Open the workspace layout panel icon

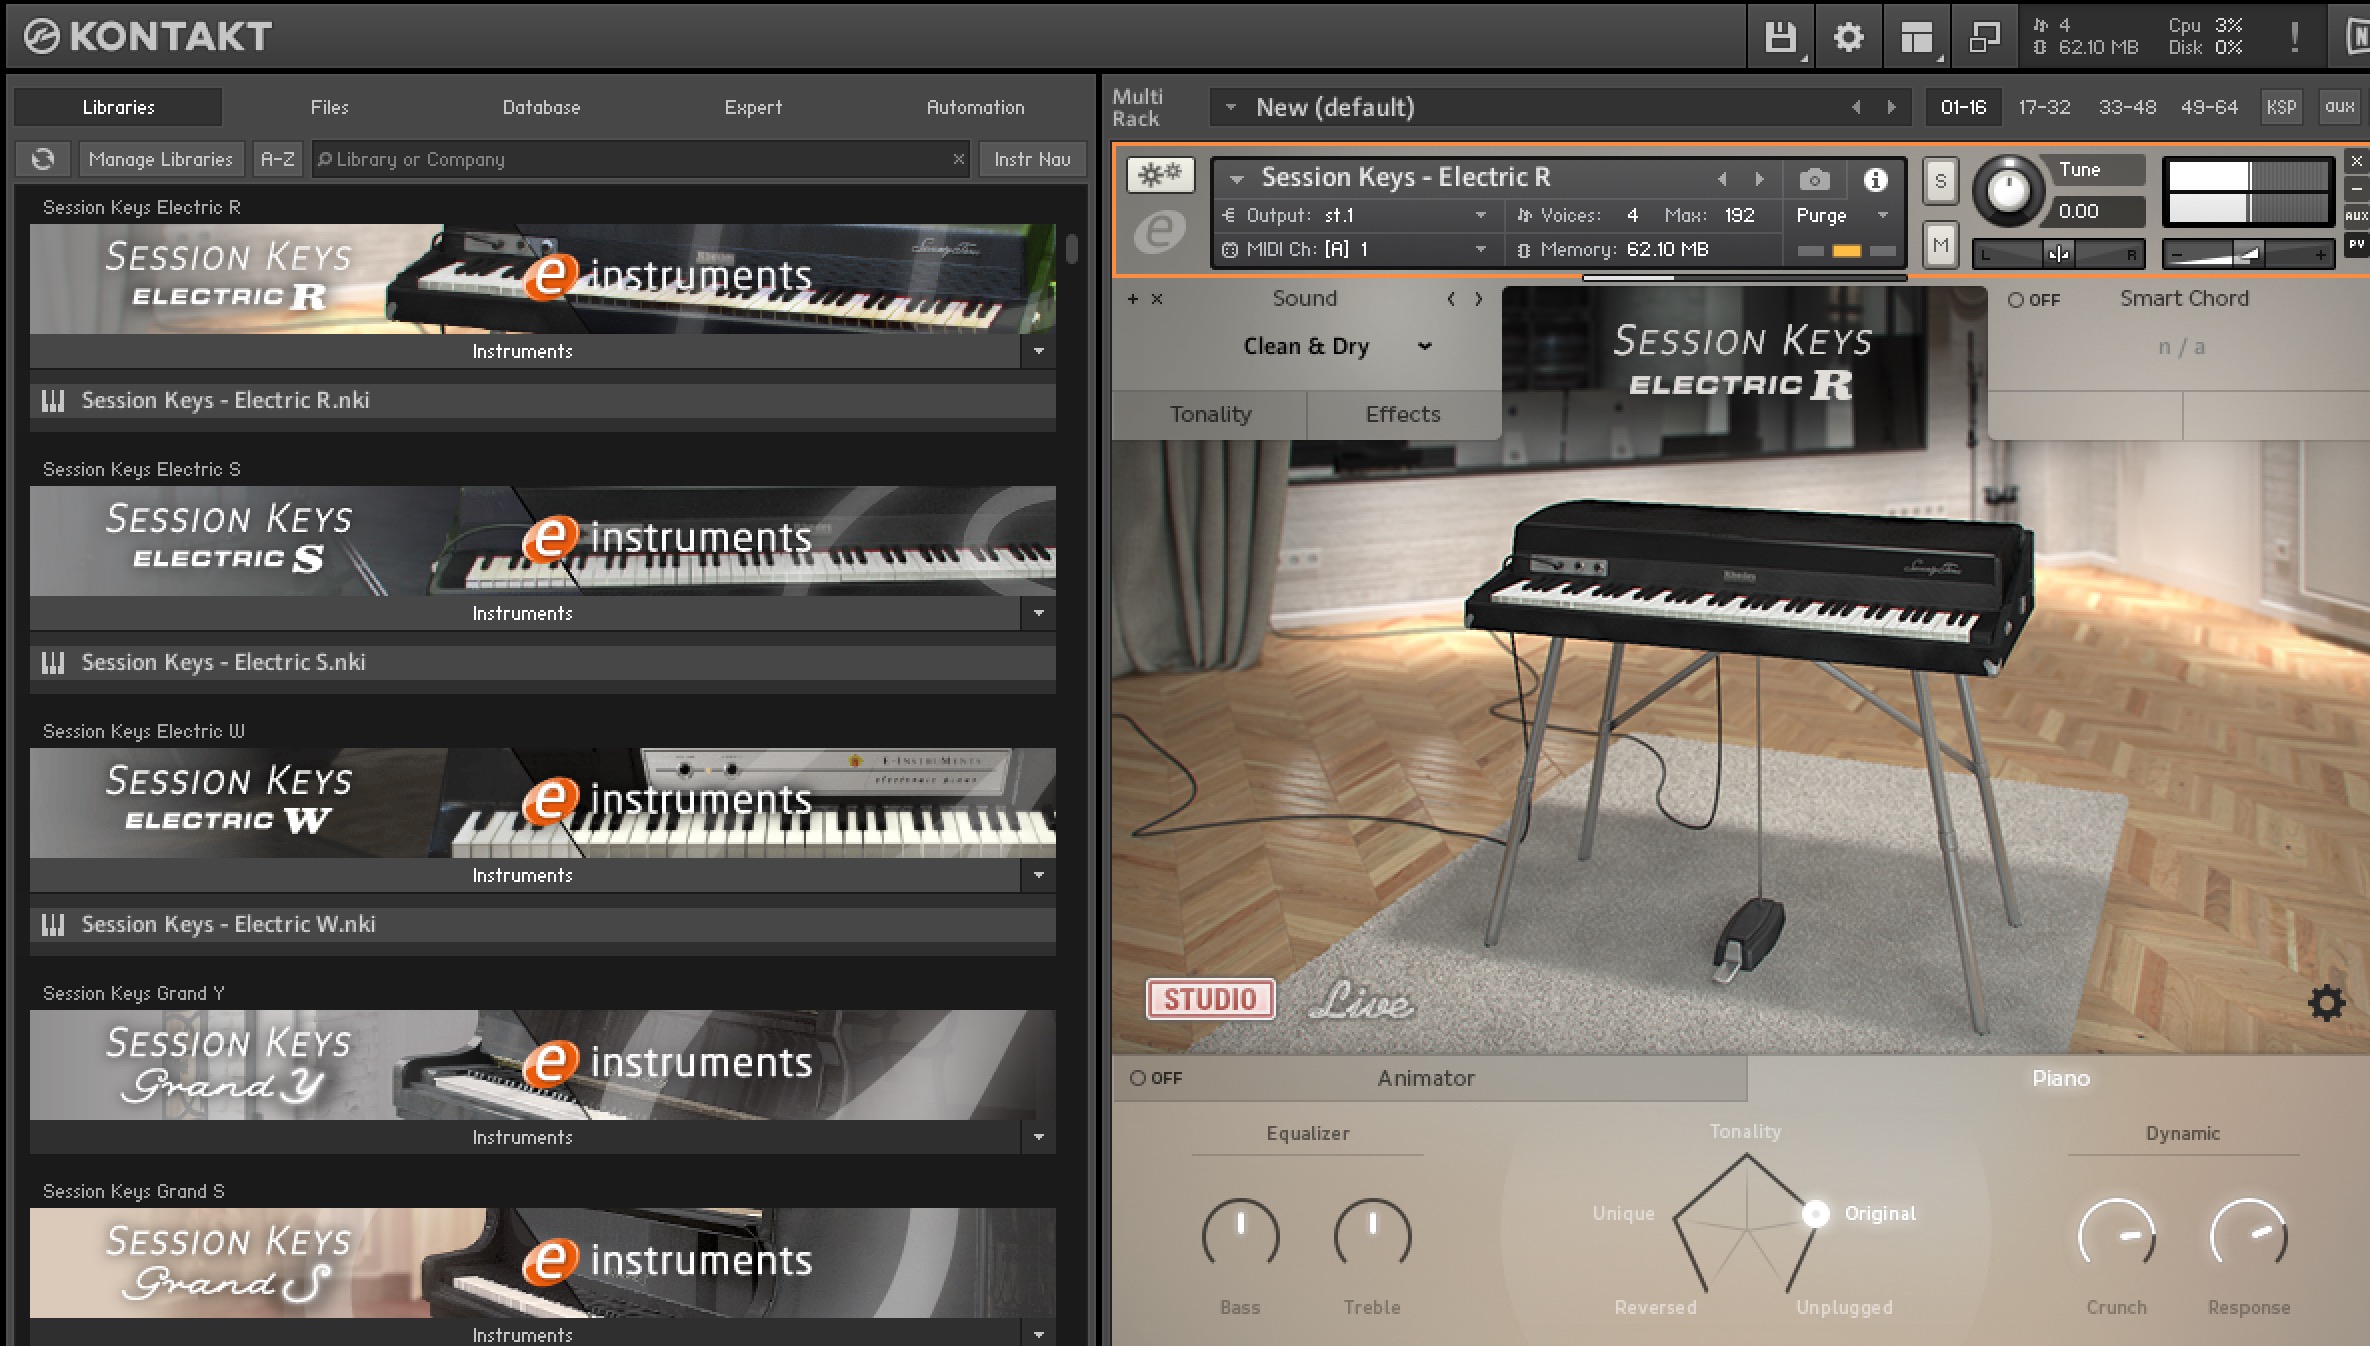1916,38
